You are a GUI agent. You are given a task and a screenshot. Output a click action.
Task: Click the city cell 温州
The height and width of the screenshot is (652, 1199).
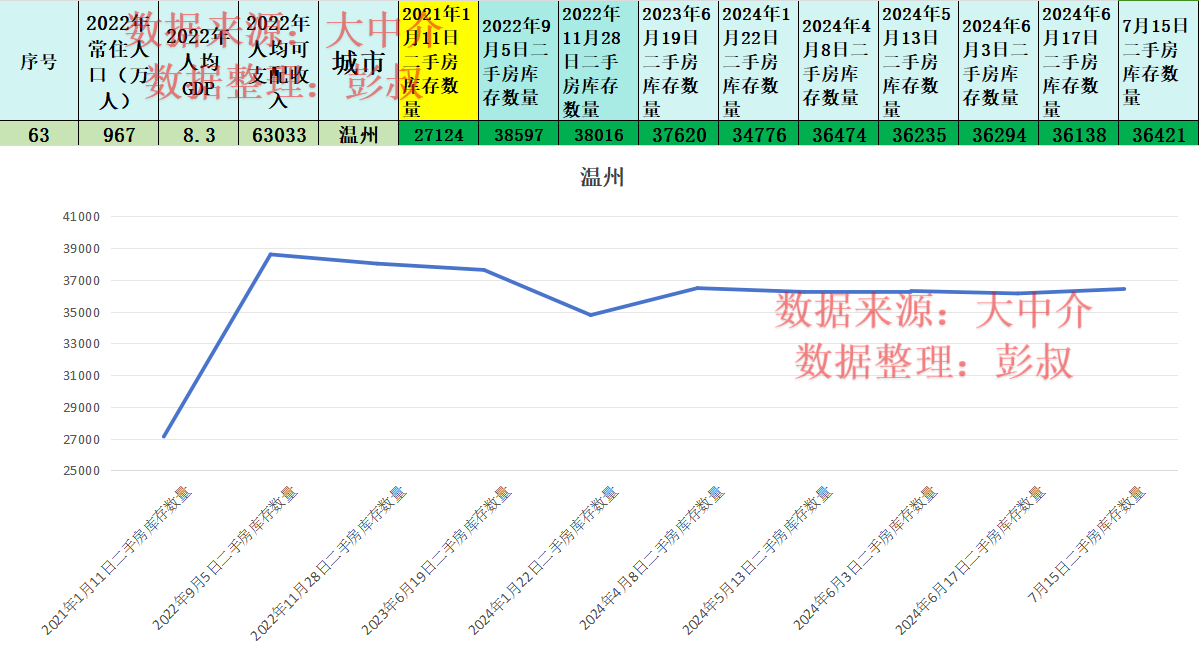pyautogui.click(x=359, y=134)
